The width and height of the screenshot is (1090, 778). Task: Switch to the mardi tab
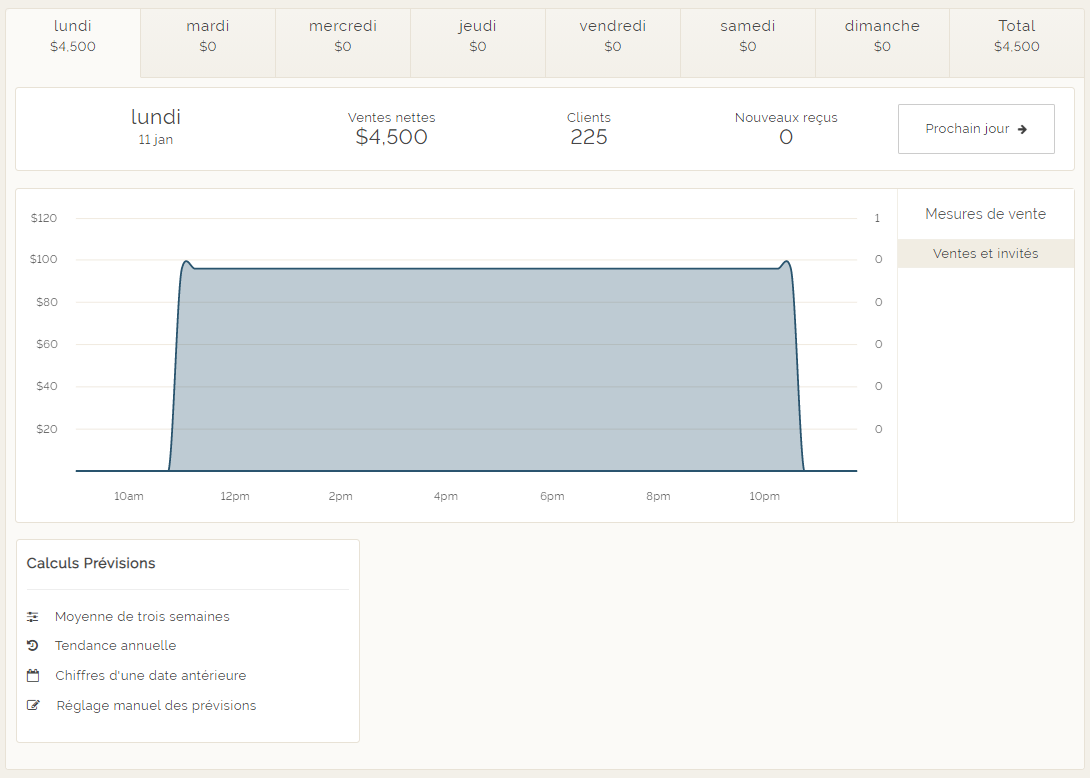click(x=208, y=36)
